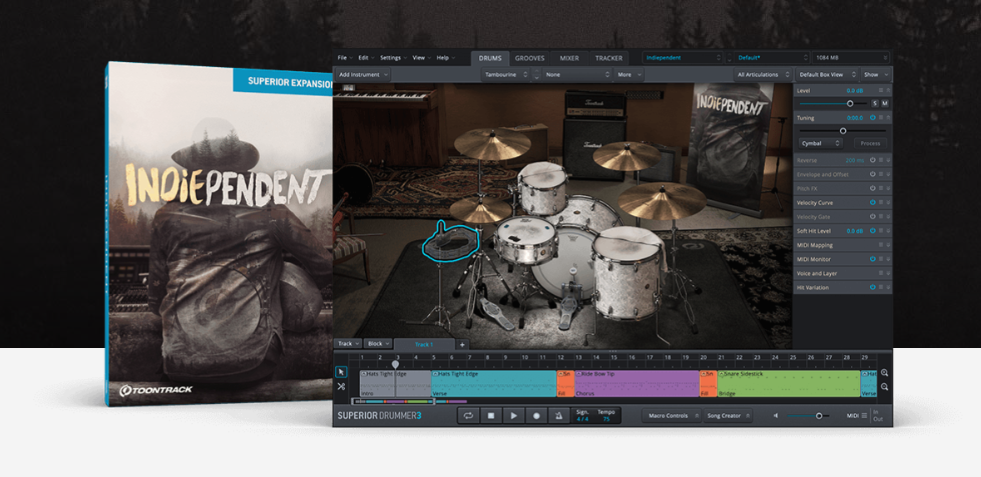The height and width of the screenshot is (477, 981).
Task: Open the Tuning property menu icon
Action: tap(881, 118)
